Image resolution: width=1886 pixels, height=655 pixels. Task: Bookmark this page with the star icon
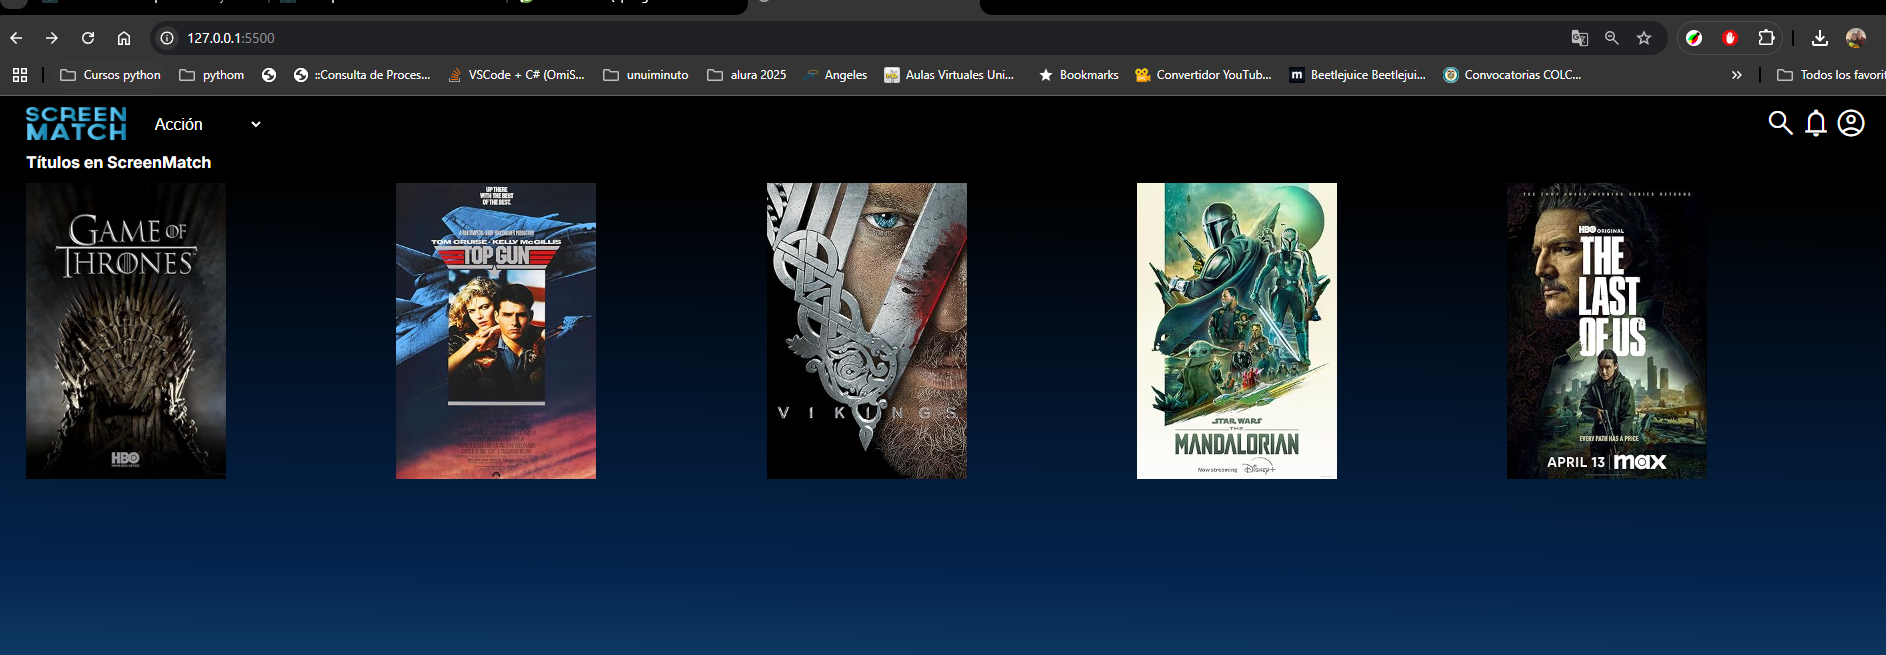(1644, 38)
